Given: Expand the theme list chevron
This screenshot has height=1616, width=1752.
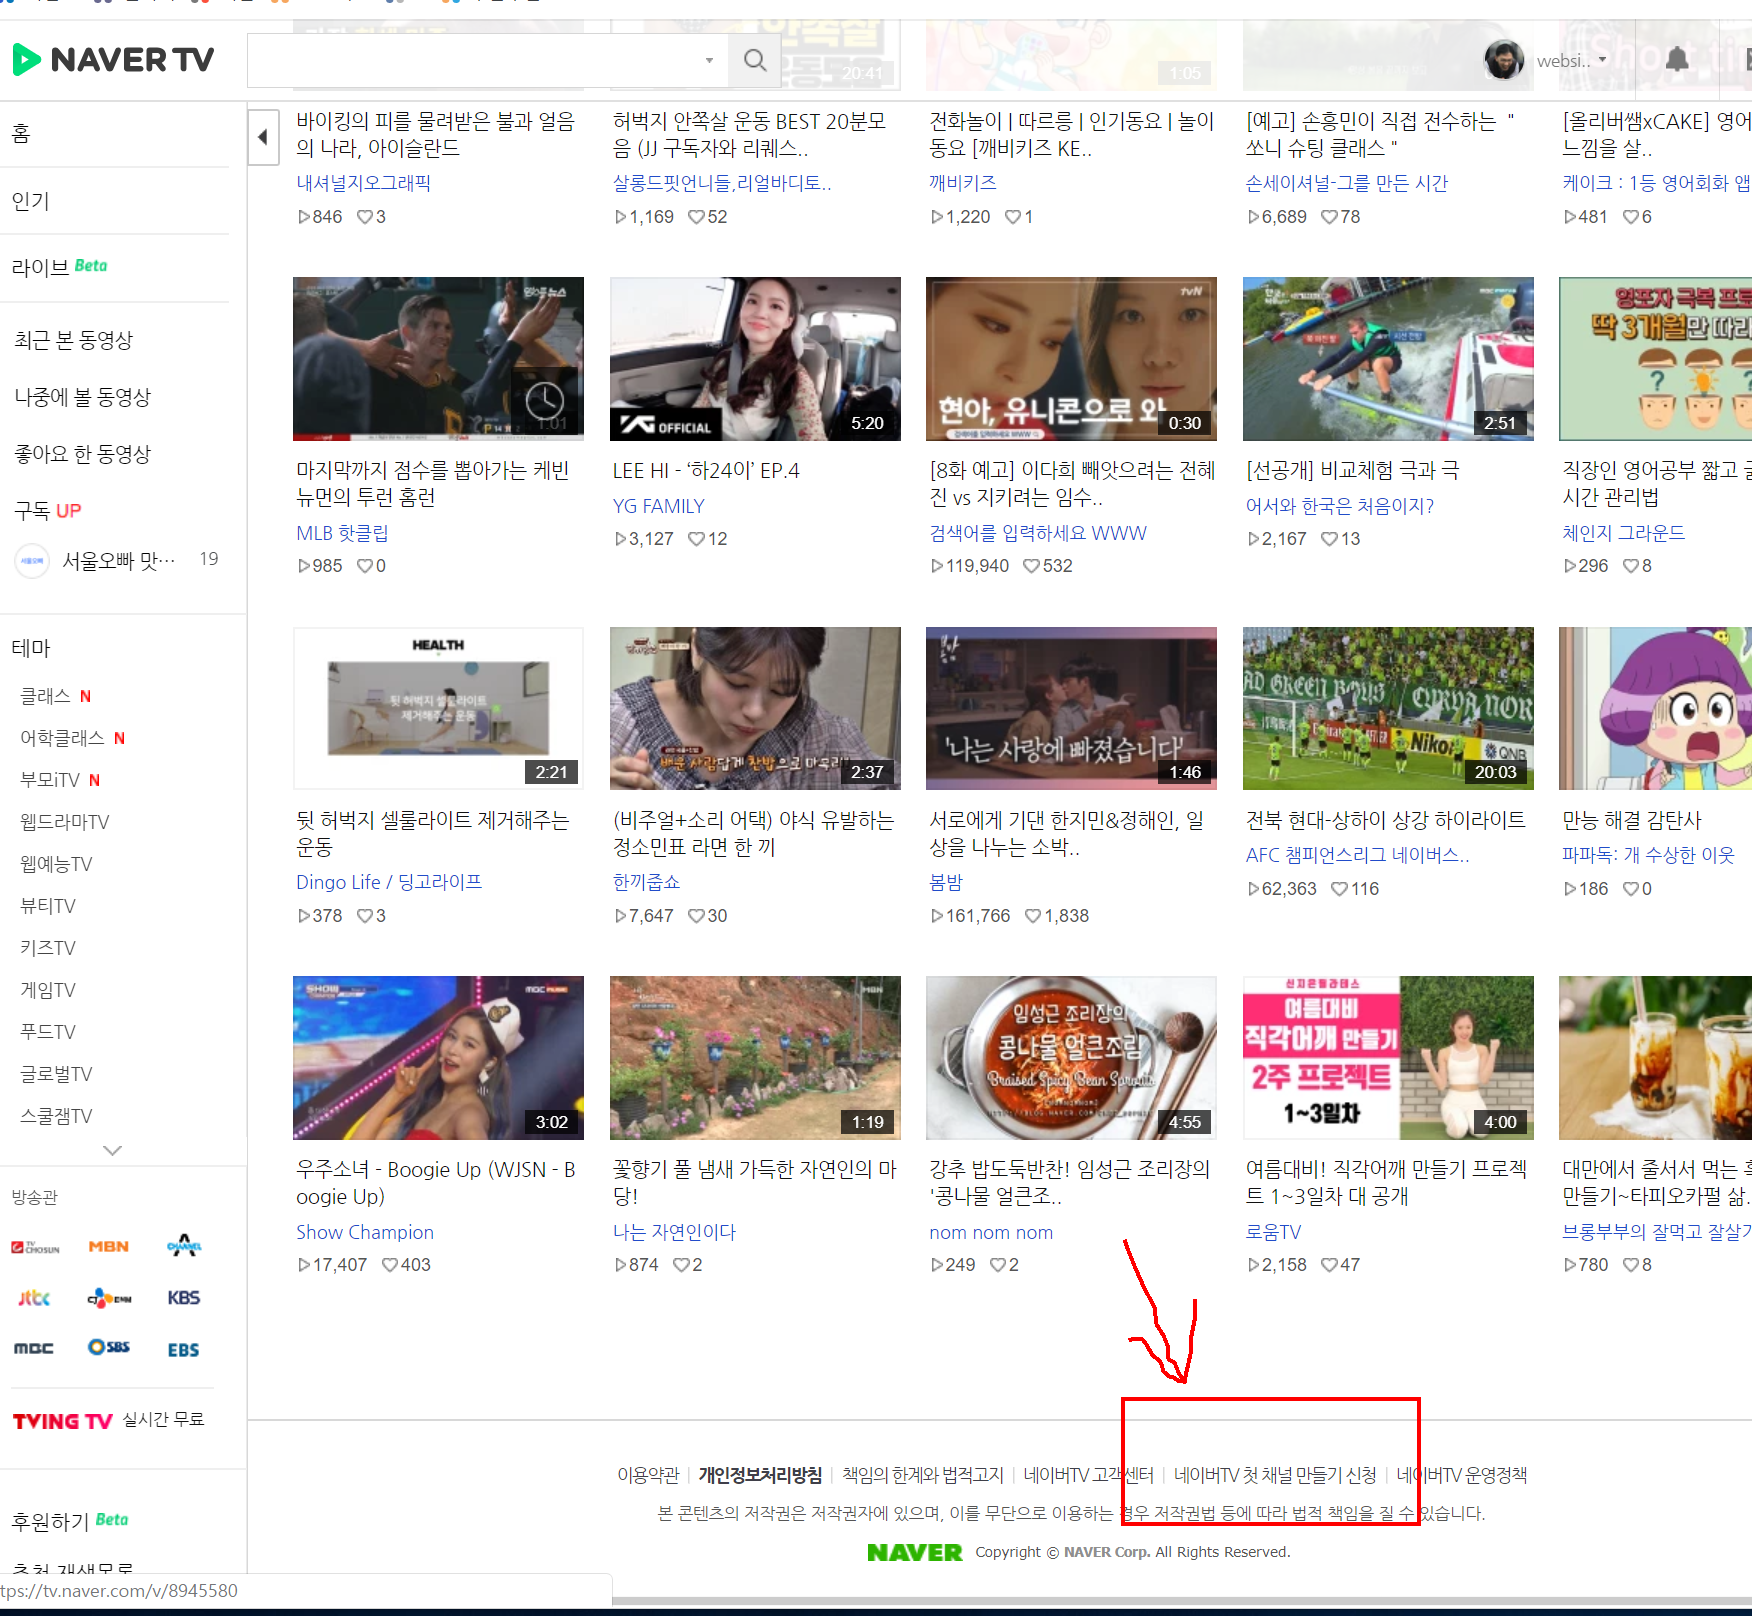Looking at the screenshot, I should tap(113, 1150).
